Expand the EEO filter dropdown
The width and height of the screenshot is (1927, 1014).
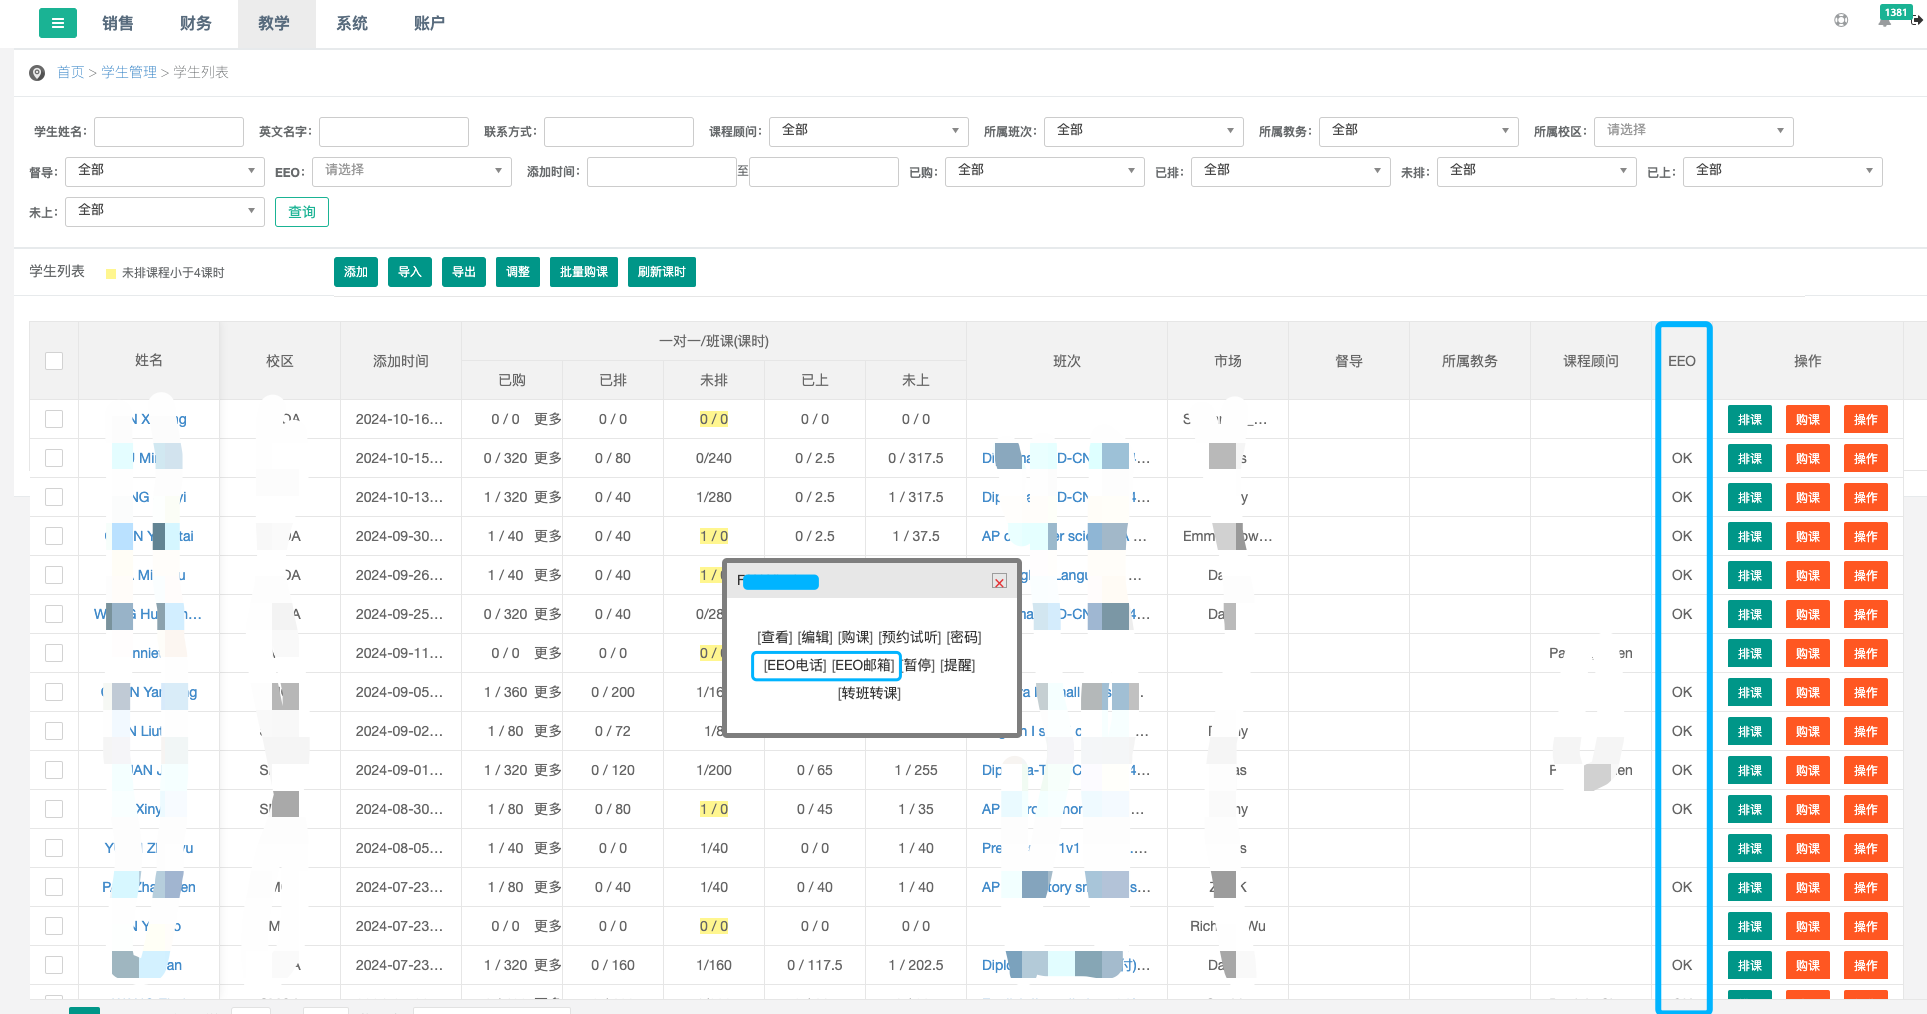(412, 171)
